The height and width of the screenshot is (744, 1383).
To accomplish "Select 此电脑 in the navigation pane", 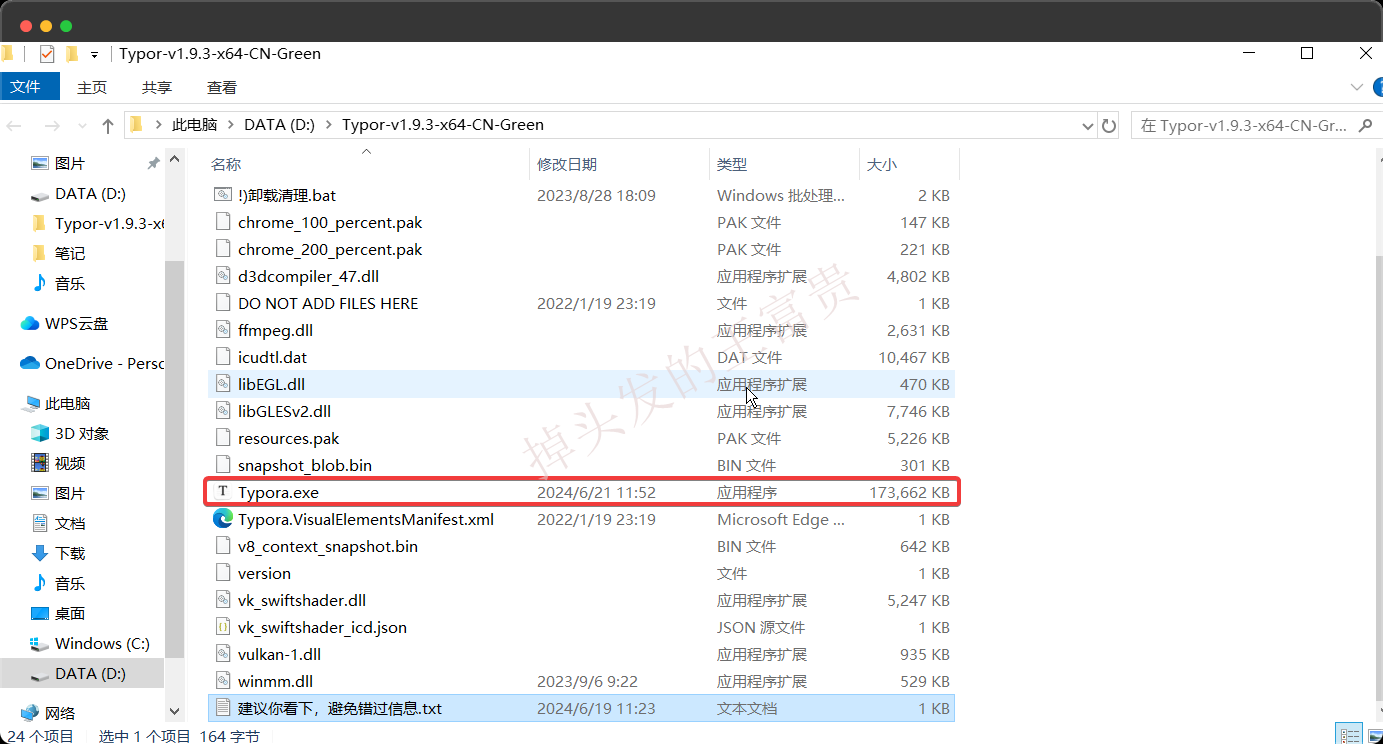I will [x=56, y=404].
